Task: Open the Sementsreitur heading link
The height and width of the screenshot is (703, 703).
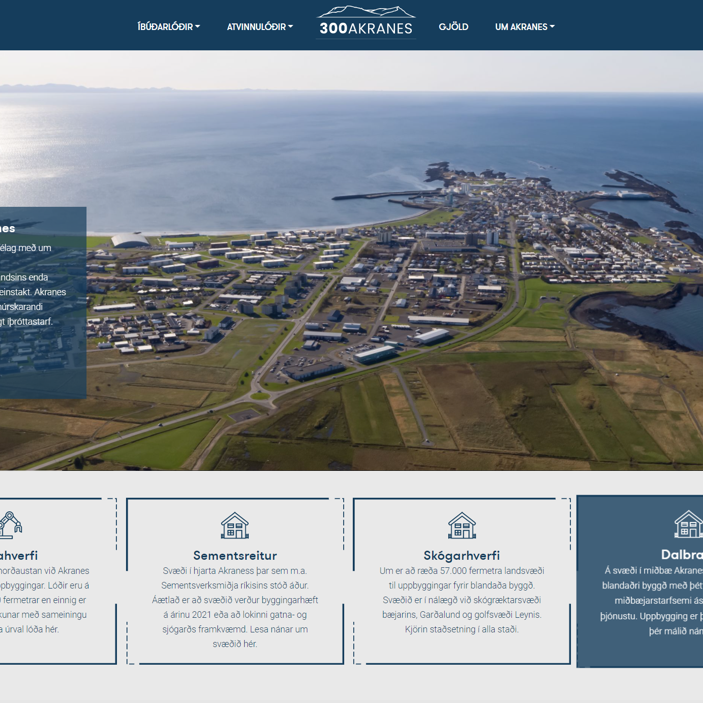Action: coord(235,555)
